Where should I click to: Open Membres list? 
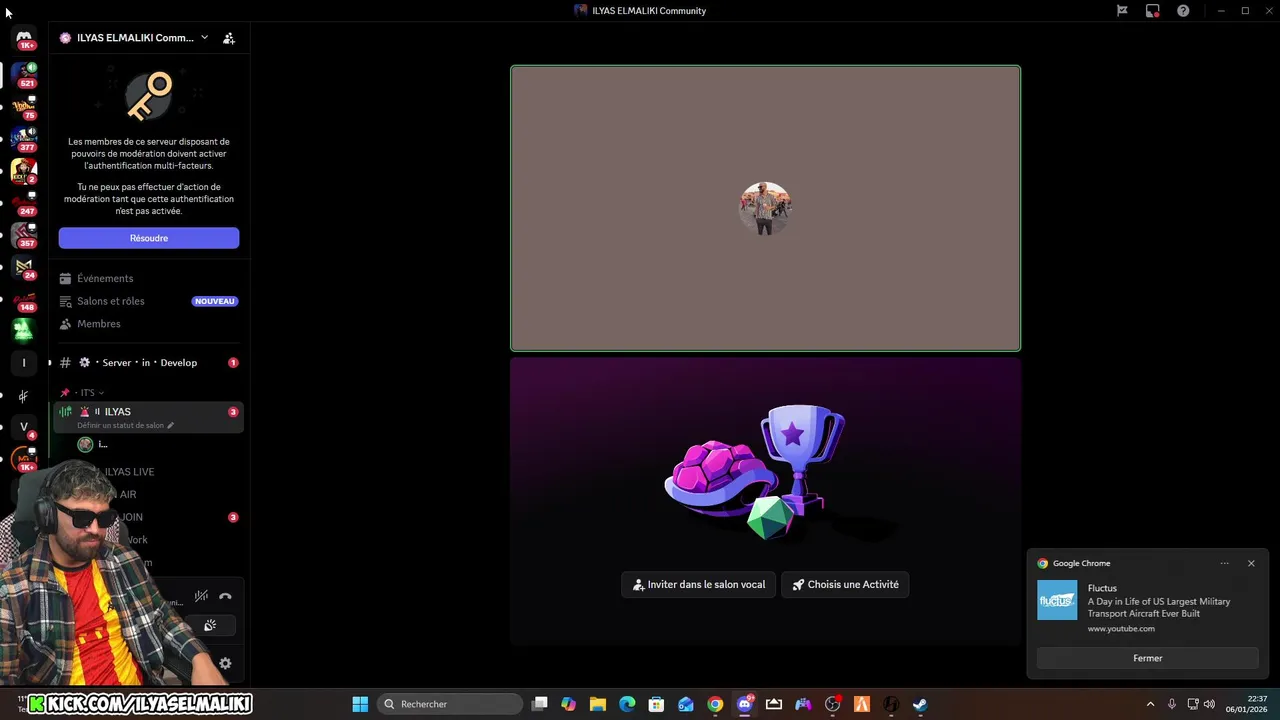147,324
